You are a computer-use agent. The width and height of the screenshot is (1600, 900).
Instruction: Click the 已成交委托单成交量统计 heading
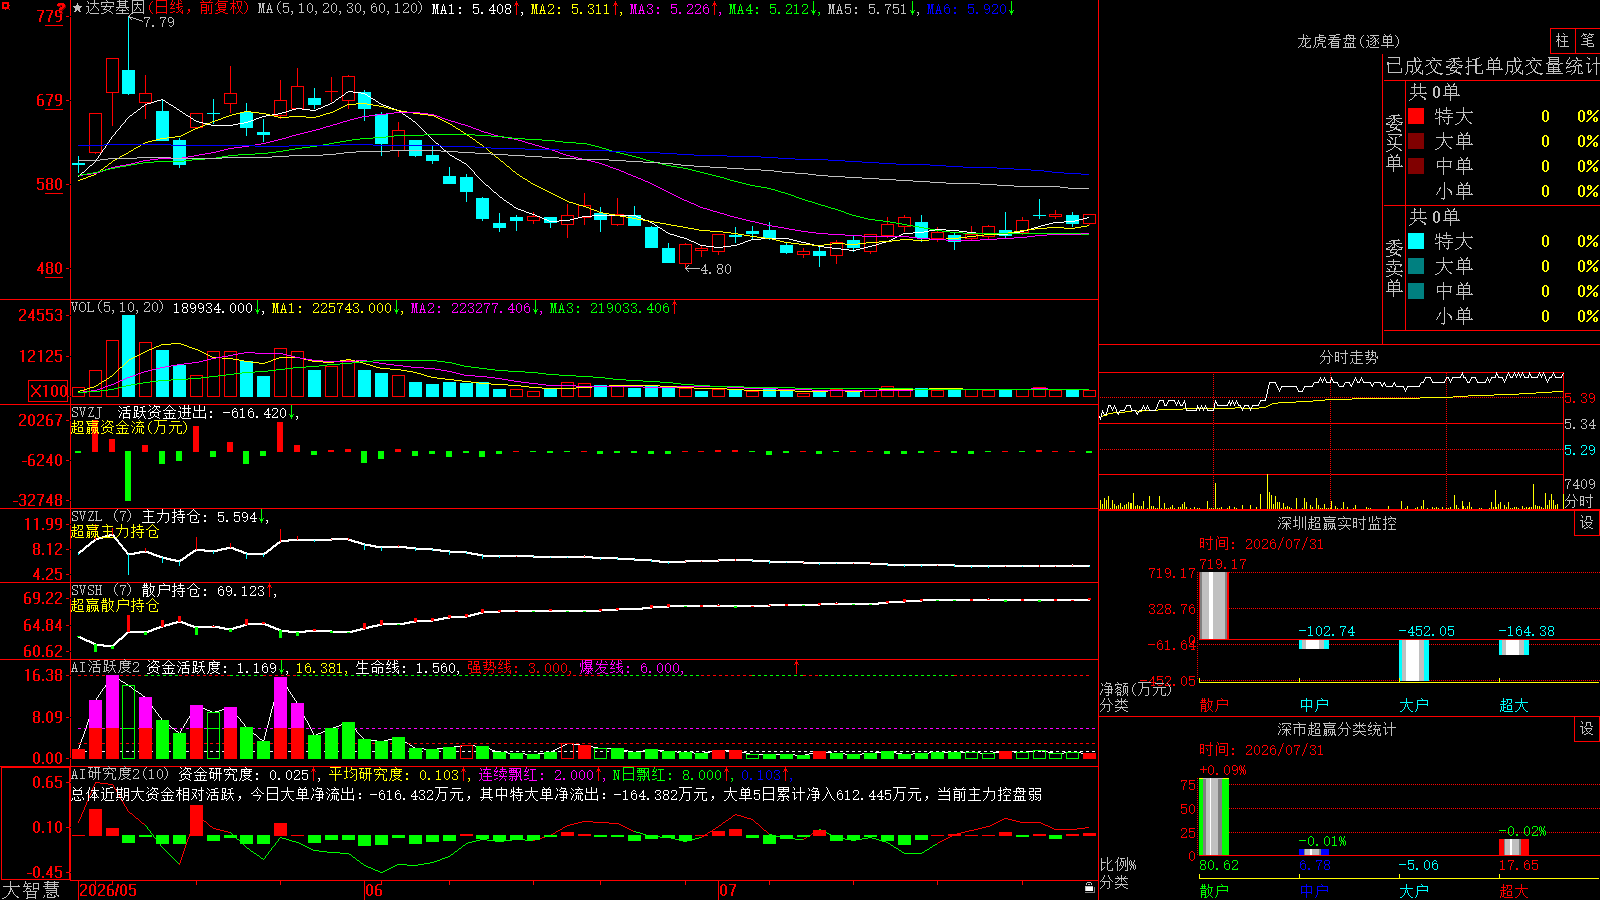[1492, 66]
